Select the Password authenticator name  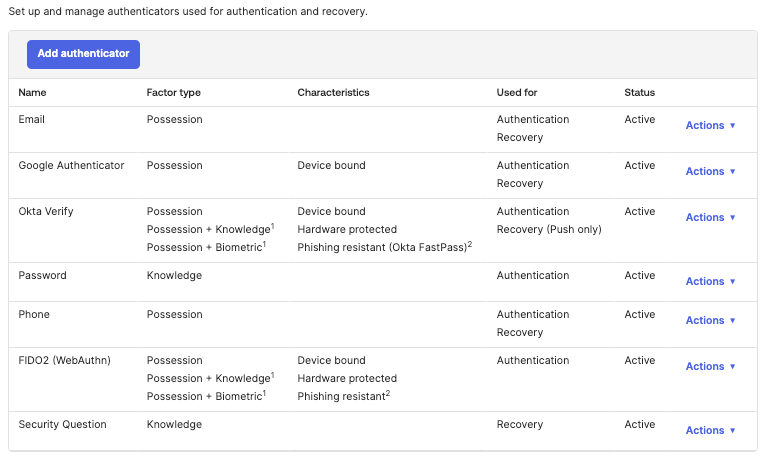(42, 276)
